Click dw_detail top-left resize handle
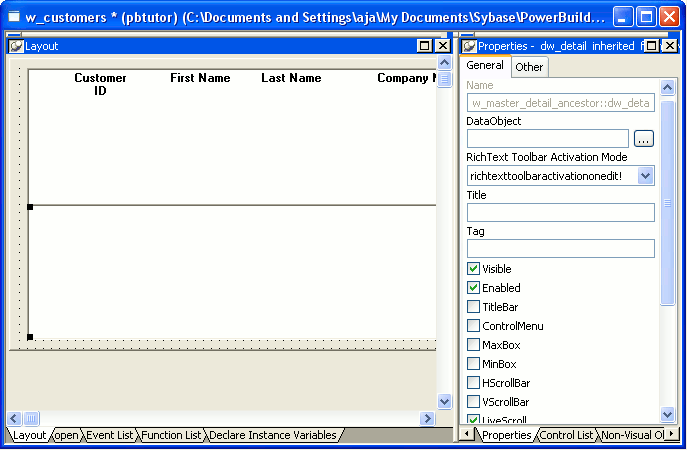Viewport: 687px width, 450px height. tap(30, 207)
